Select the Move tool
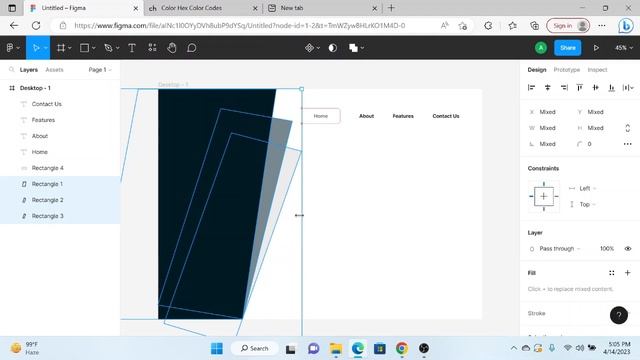The height and width of the screenshot is (360, 640). [36, 48]
